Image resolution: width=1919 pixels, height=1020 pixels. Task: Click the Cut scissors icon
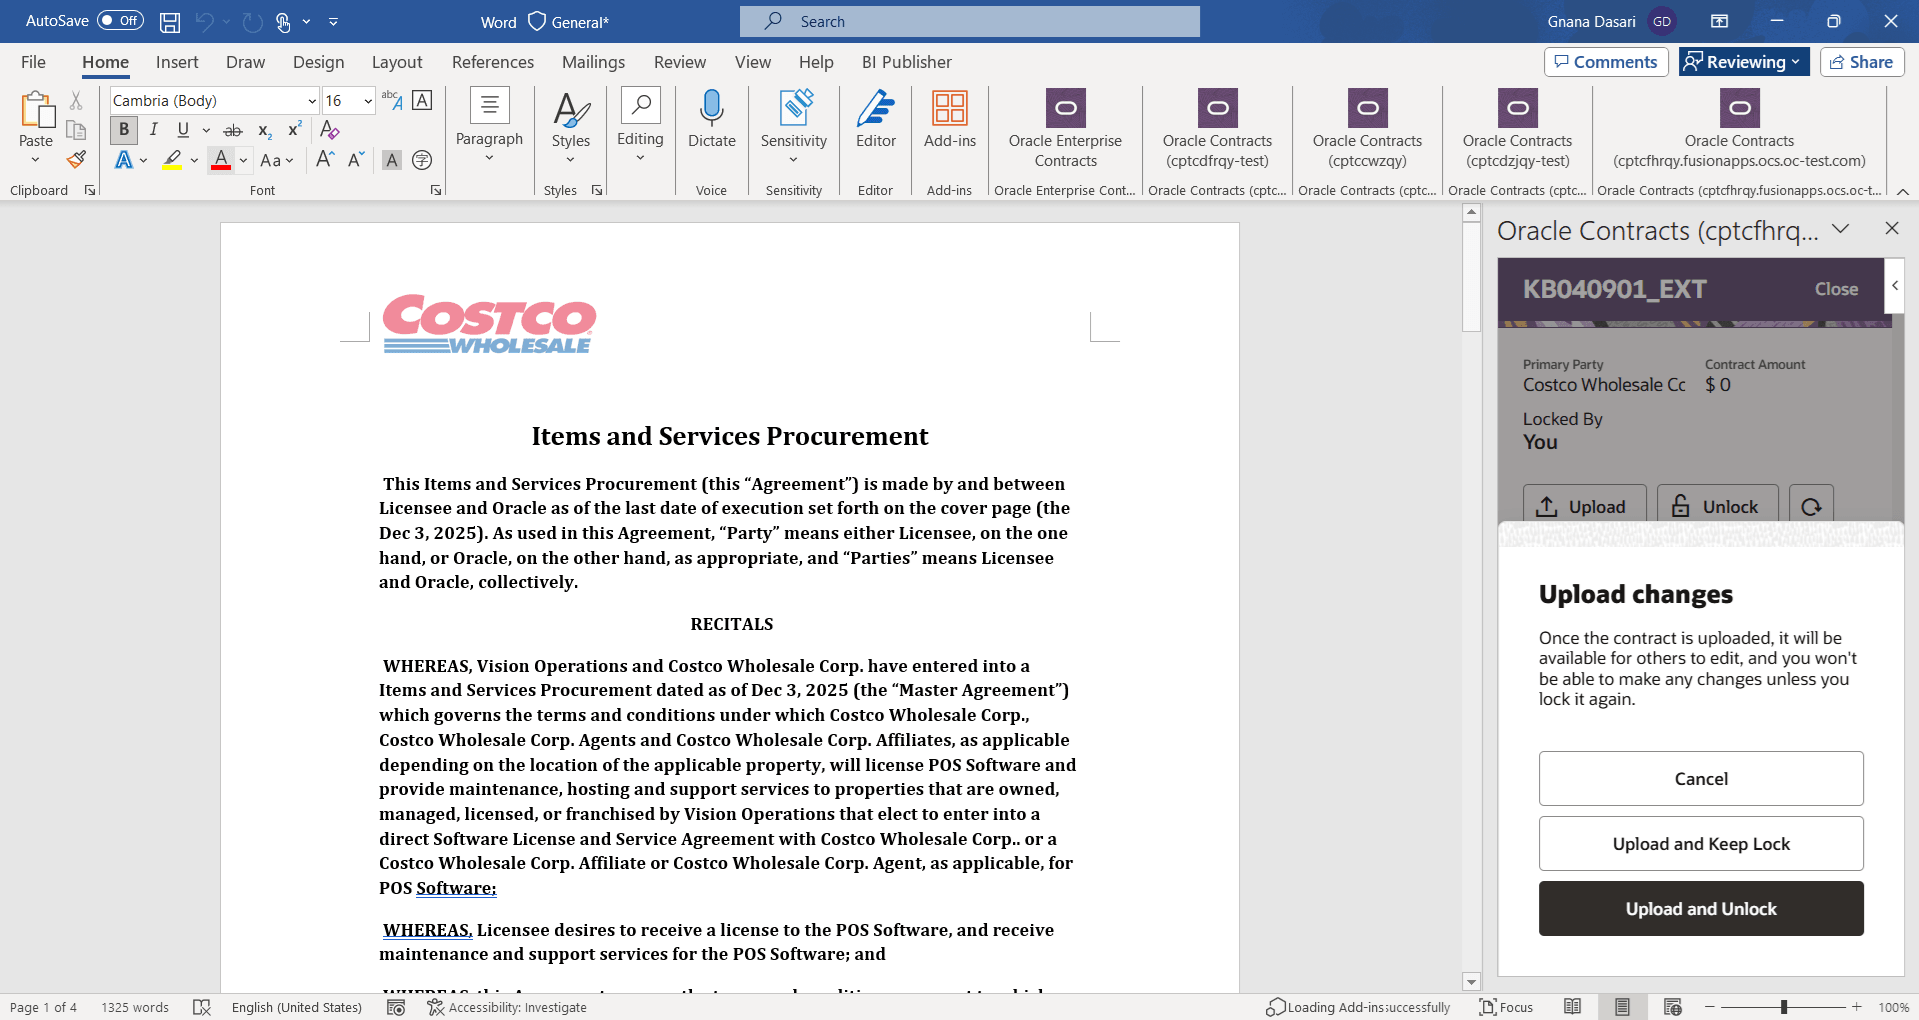[76, 100]
